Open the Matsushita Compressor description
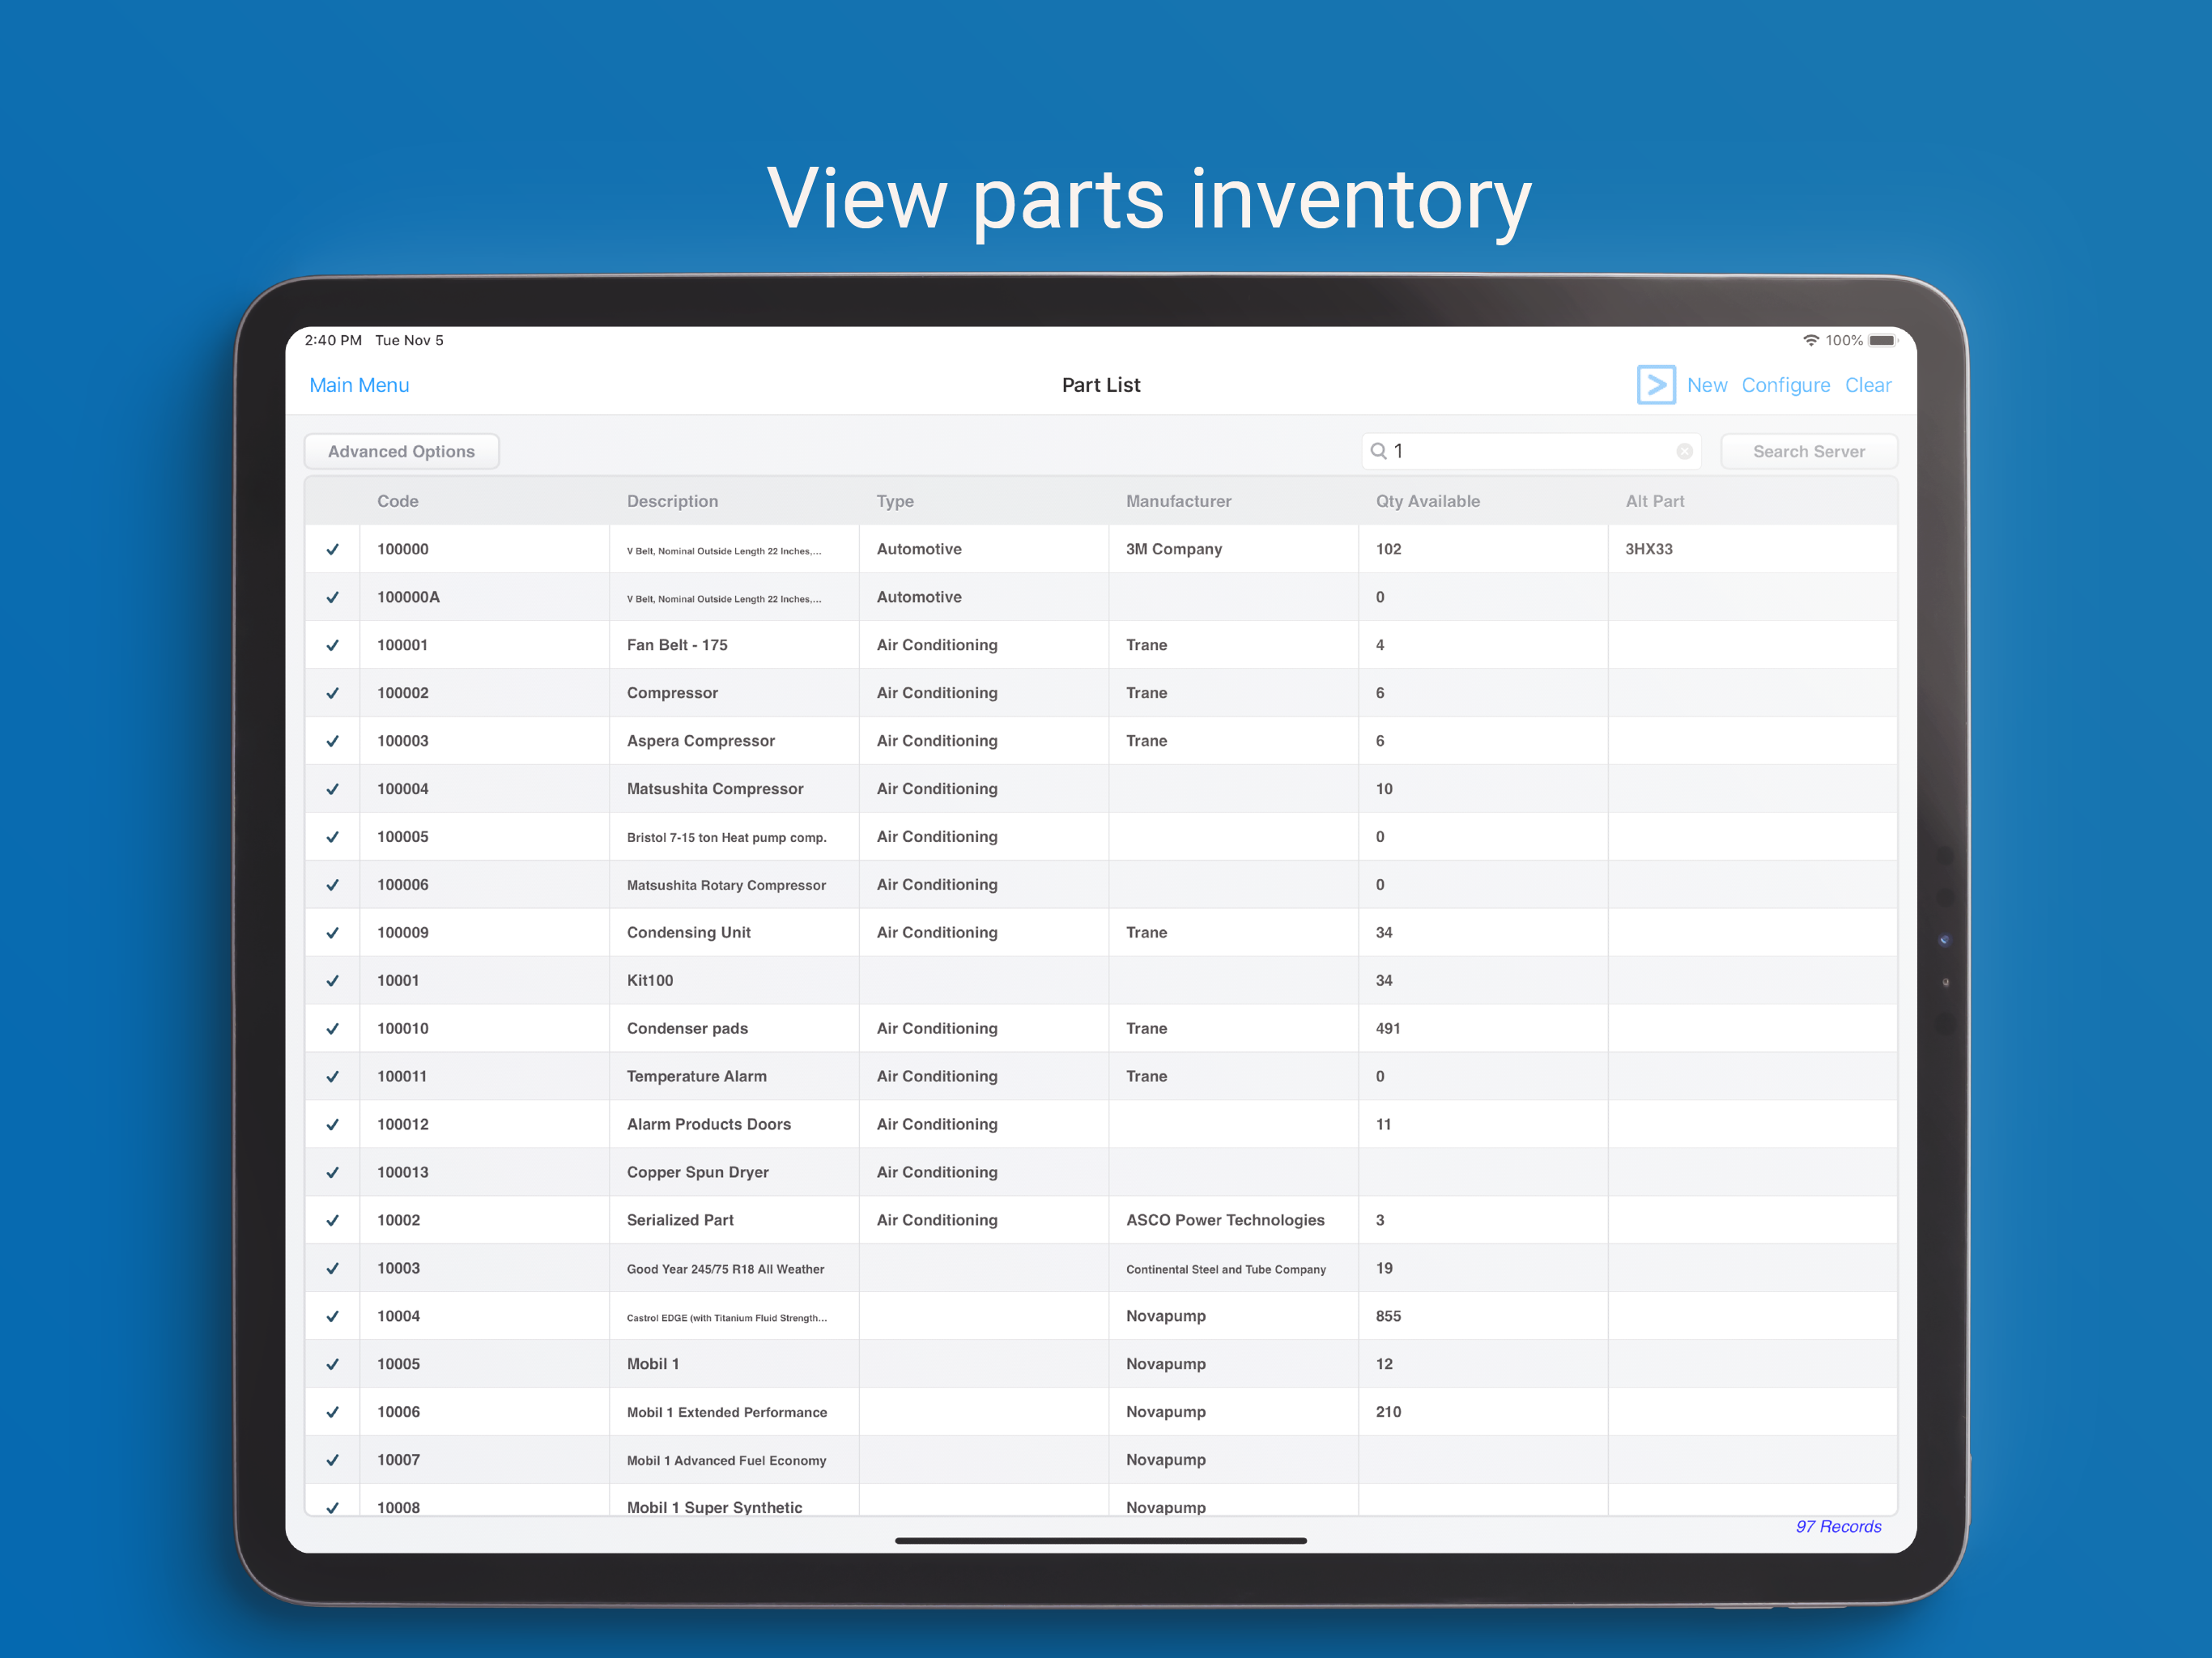The width and height of the screenshot is (2212, 1658). coord(715,789)
